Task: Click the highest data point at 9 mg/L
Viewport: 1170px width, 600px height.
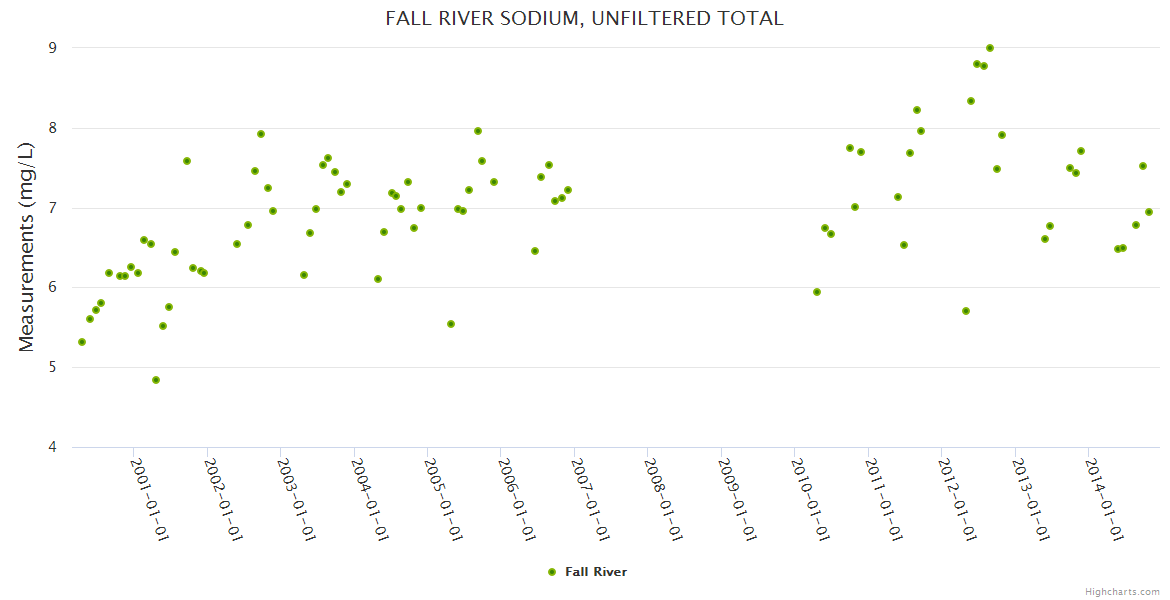Action: point(990,48)
